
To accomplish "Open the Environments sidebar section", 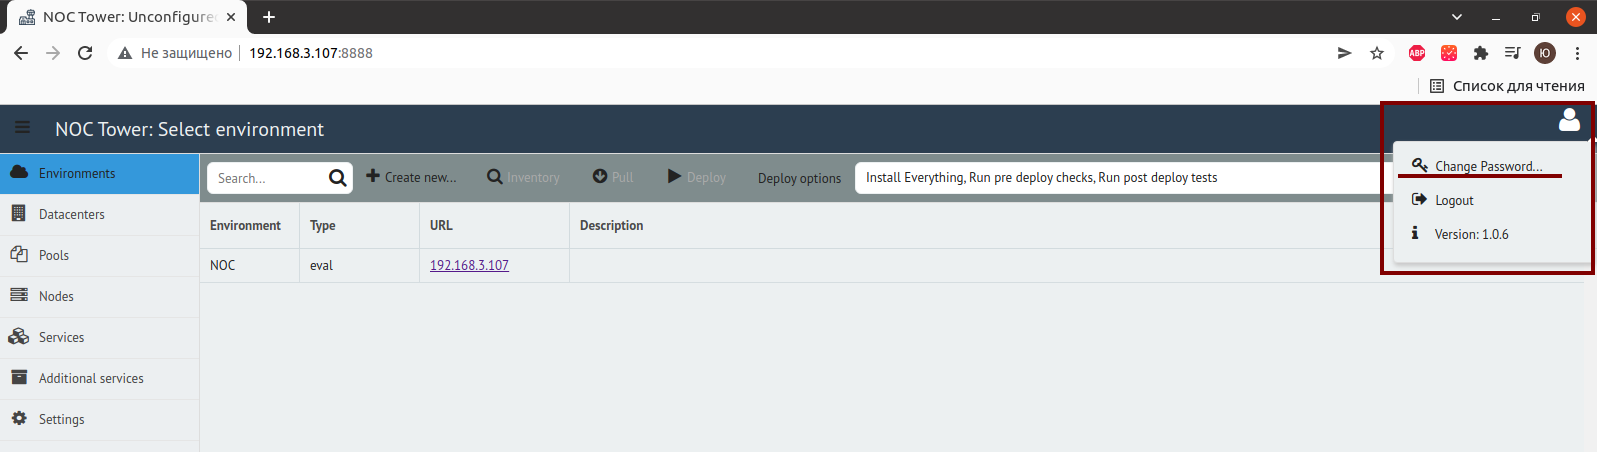I will 100,173.
